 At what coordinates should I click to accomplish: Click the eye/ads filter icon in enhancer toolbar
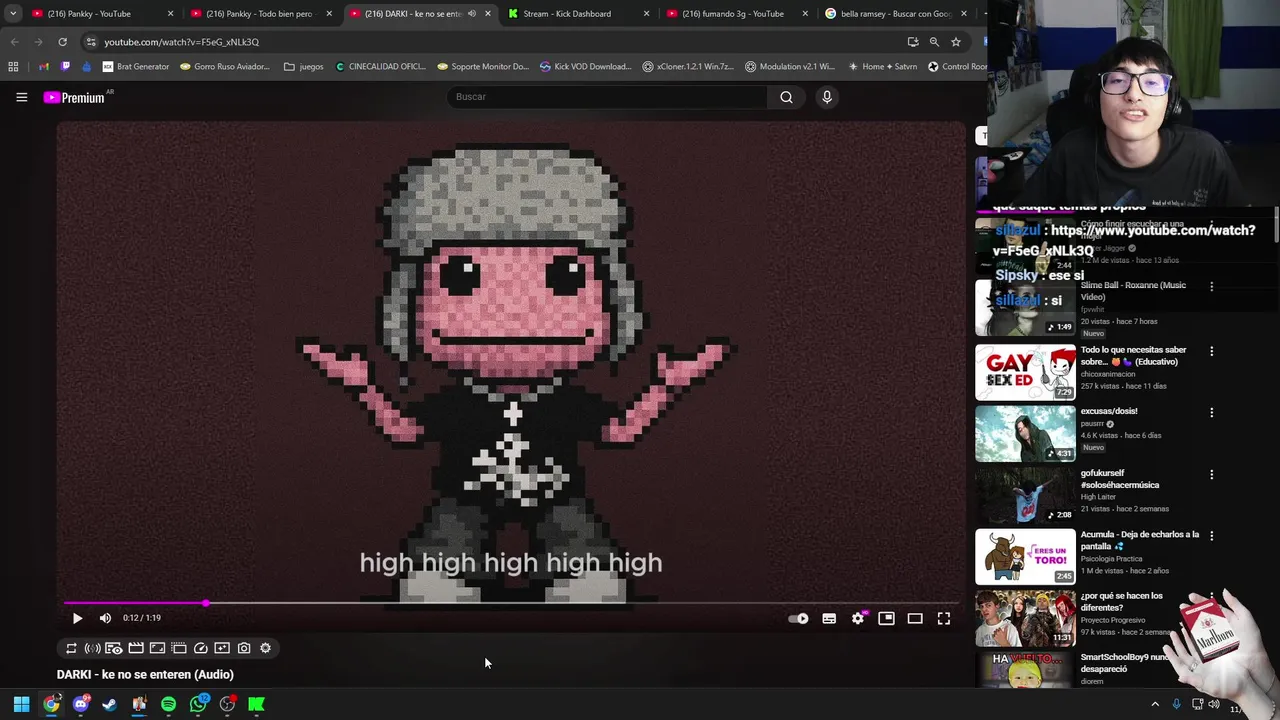point(114,648)
